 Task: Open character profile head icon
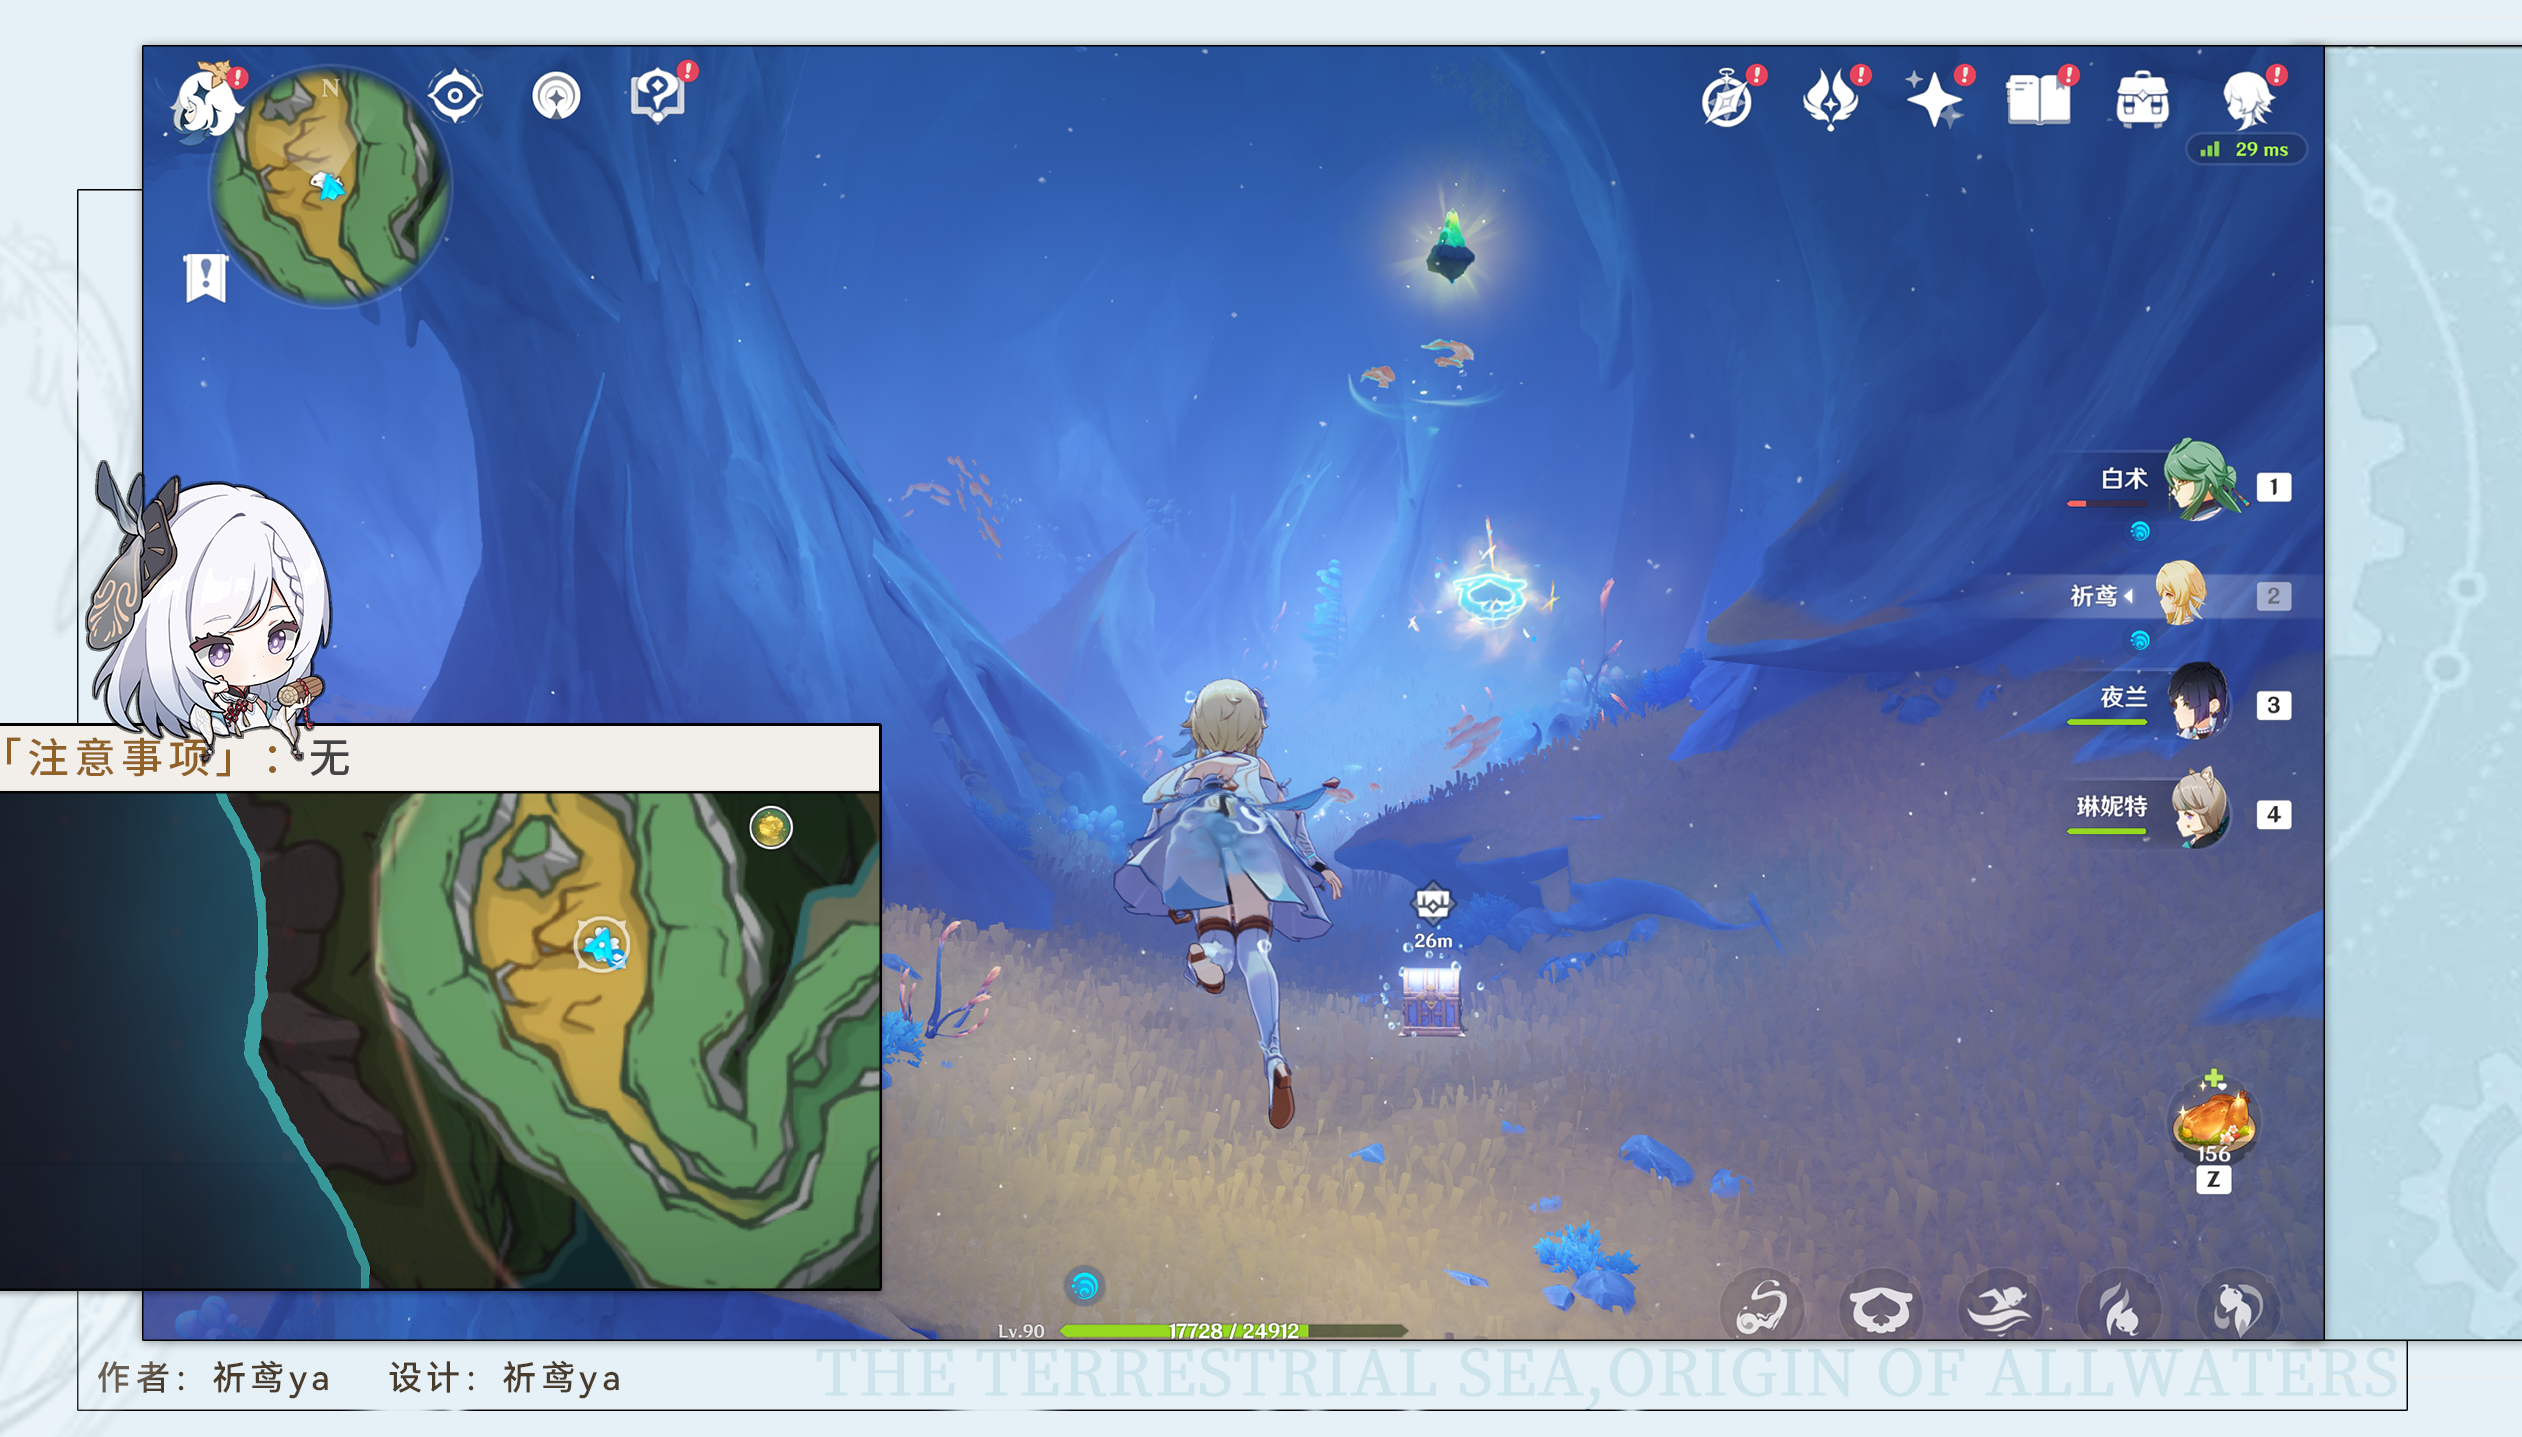(x=2247, y=100)
